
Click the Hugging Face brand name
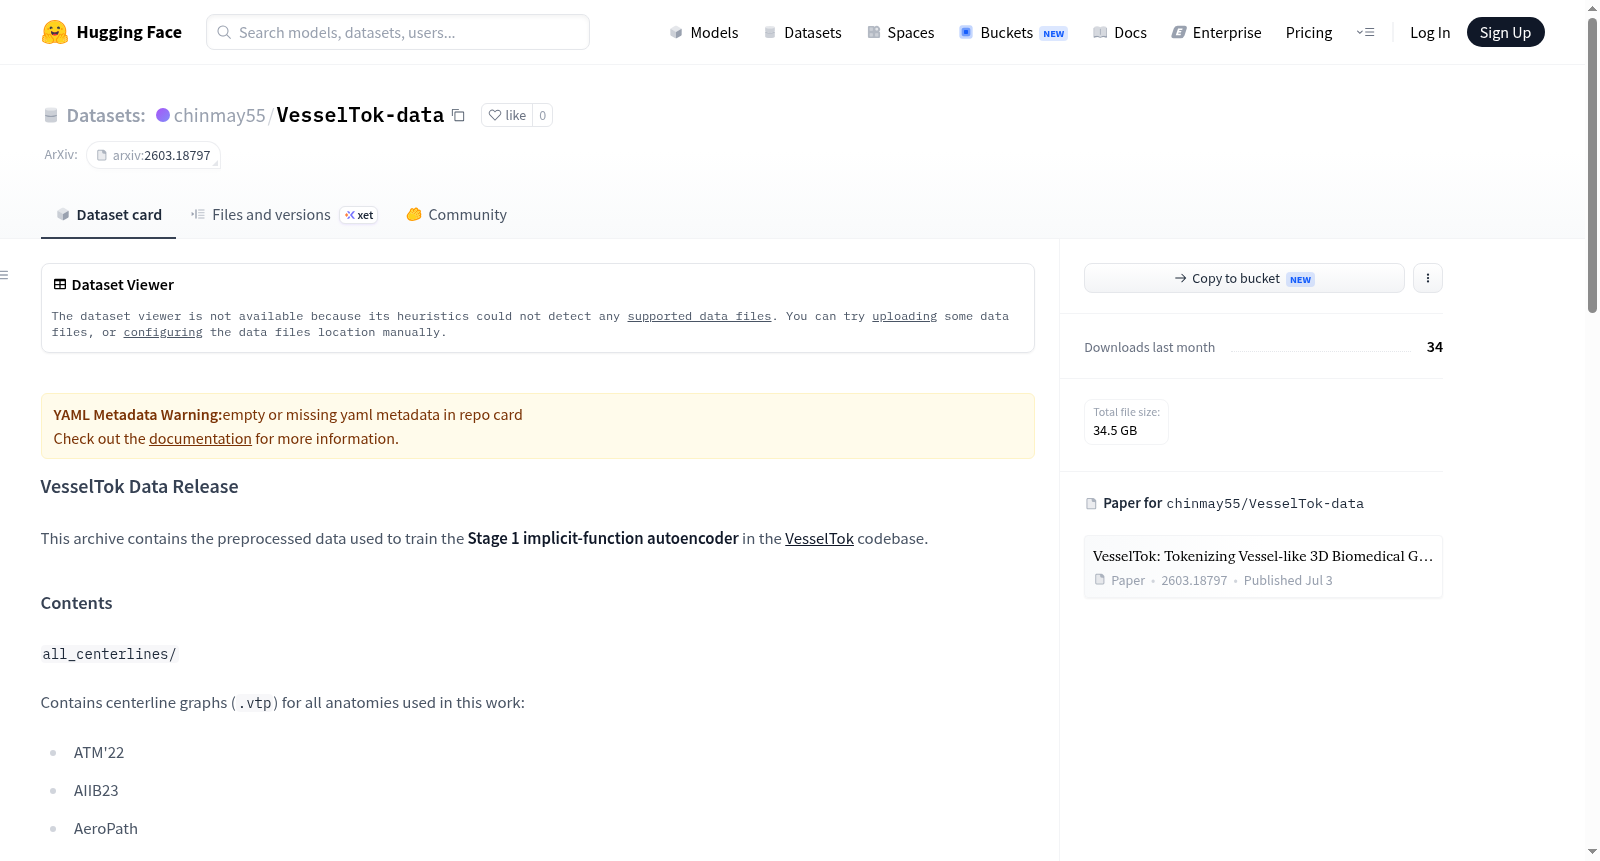point(129,32)
